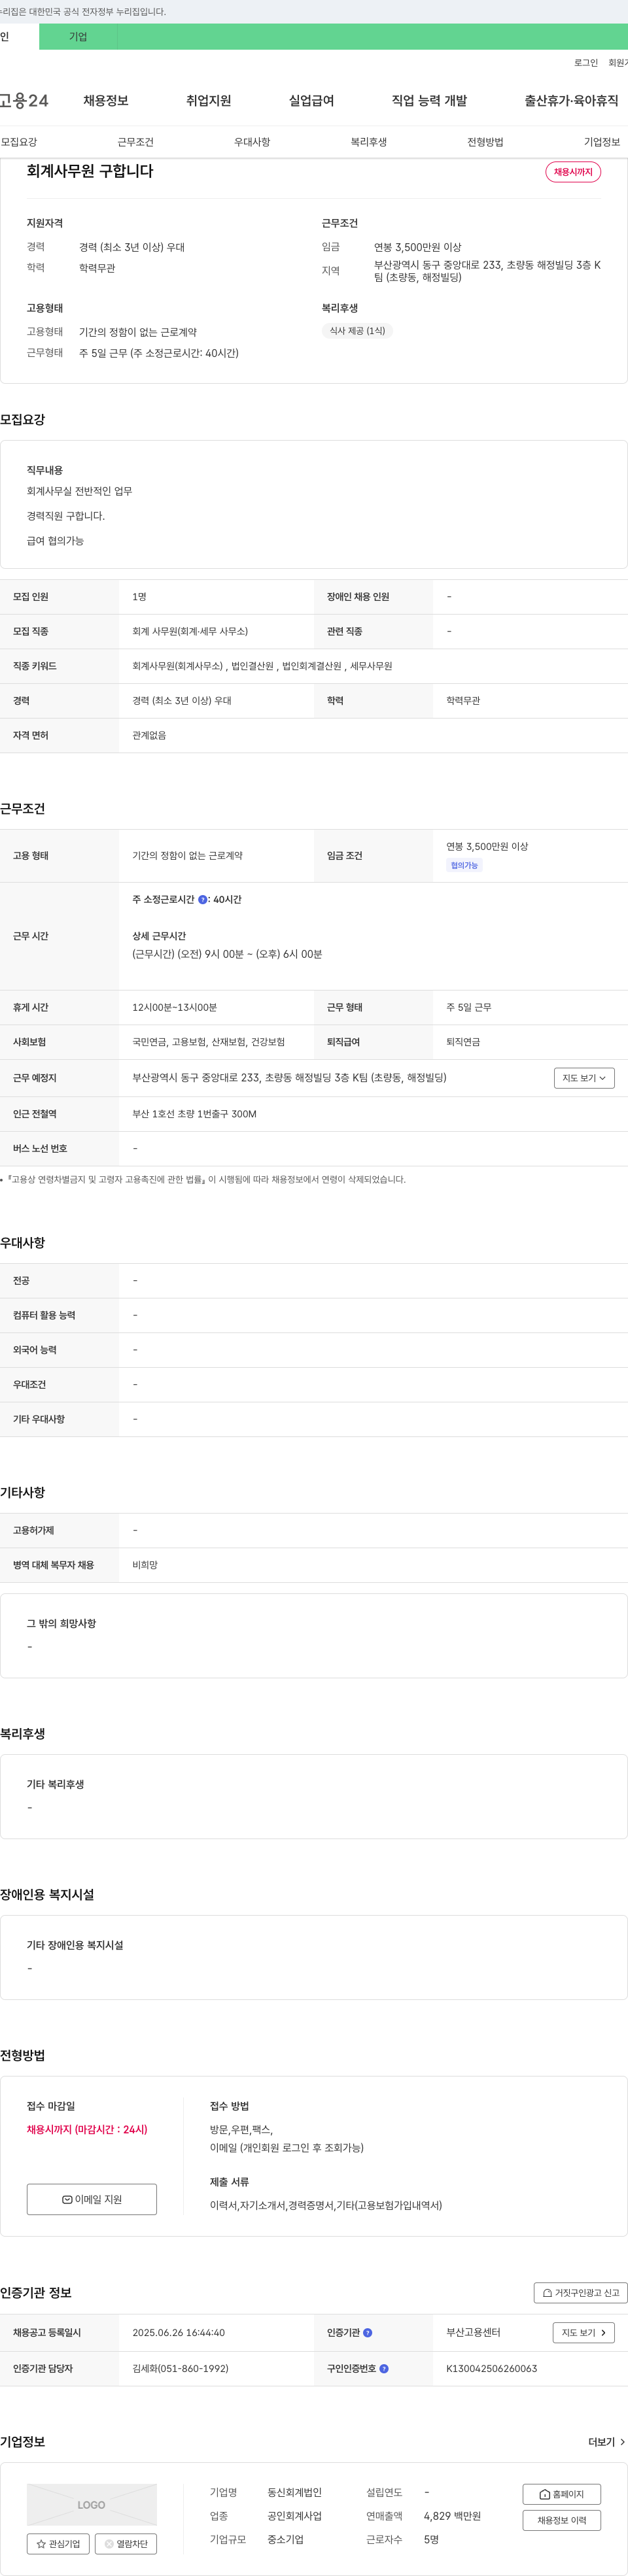Image resolution: width=628 pixels, height=2576 pixels.
Task: Click the siren icon in 거짓구인광고 신고
Action: pyautogui.click(x=547, y=2293)
